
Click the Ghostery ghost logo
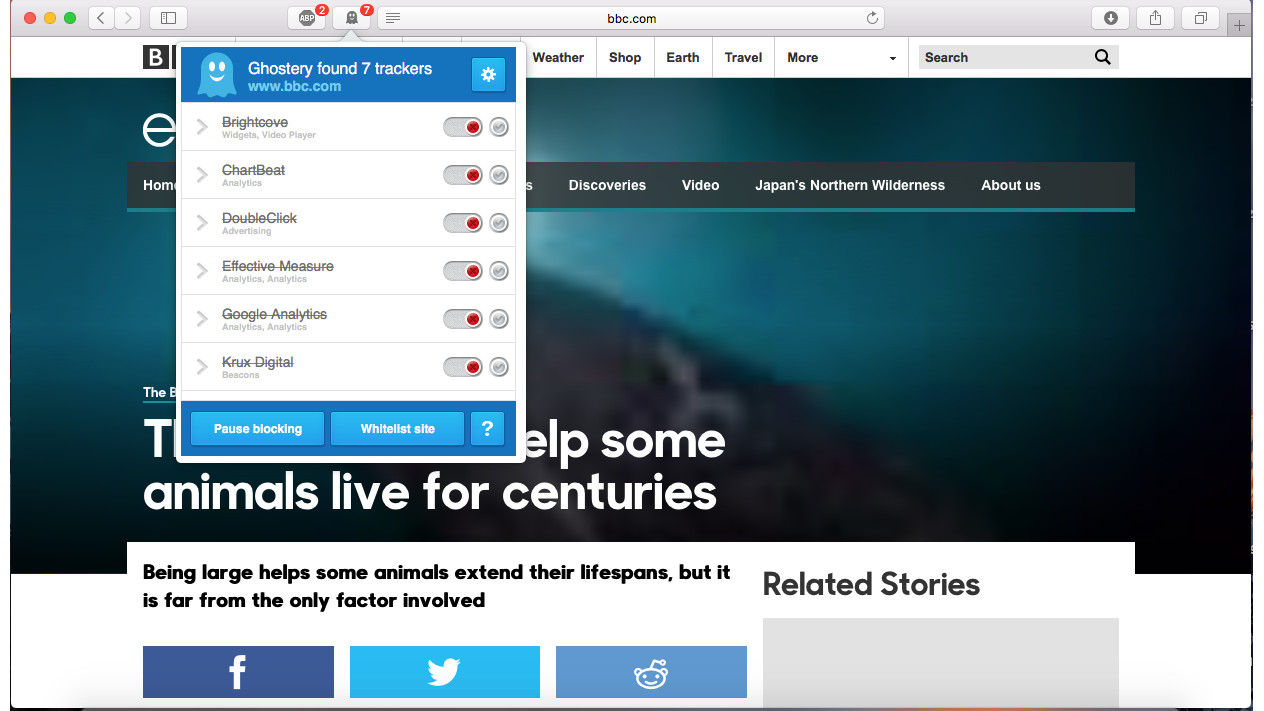pyautogui.click(x=217, y=75)
